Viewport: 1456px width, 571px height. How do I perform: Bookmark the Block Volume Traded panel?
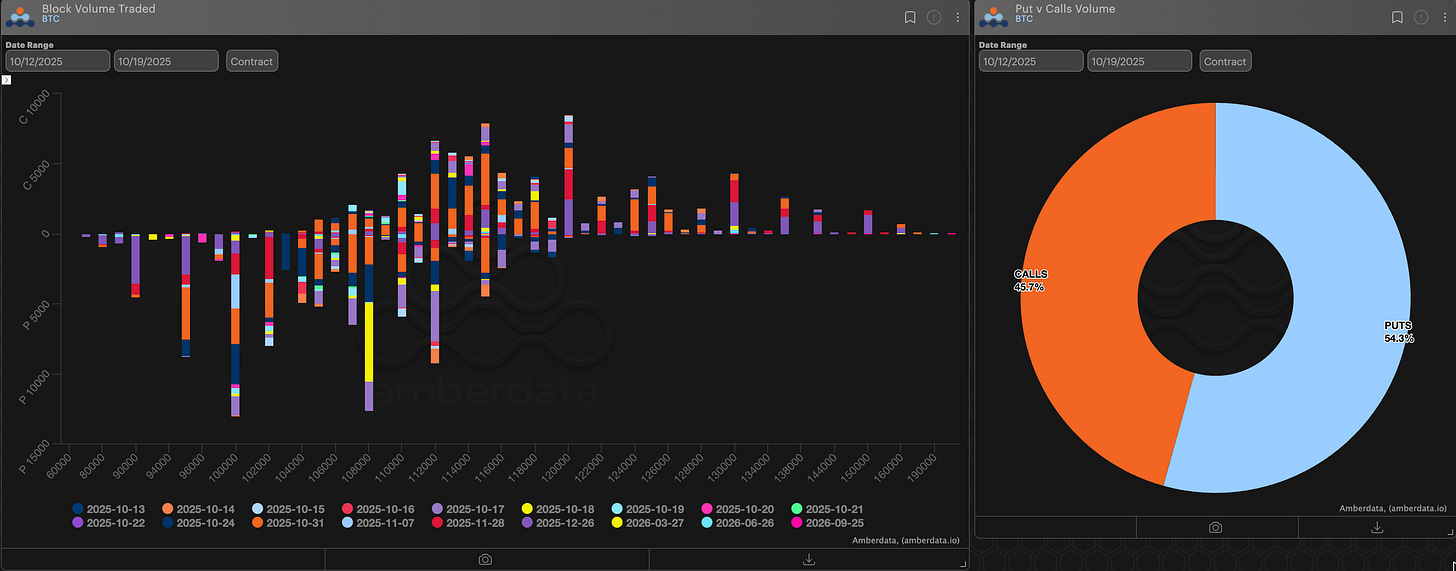(910, 17)
